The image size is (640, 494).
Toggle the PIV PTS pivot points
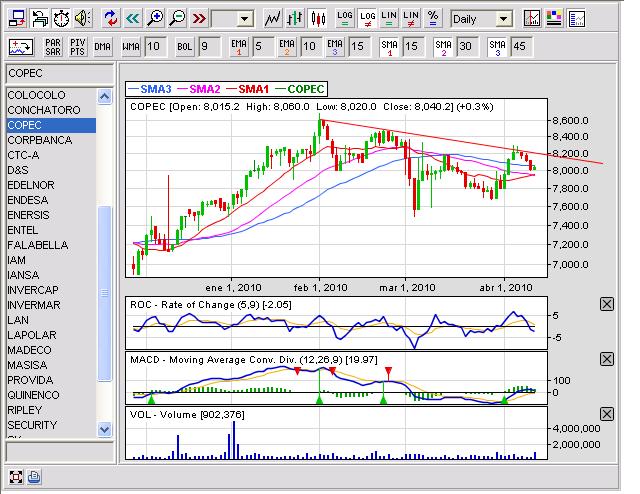77,46
